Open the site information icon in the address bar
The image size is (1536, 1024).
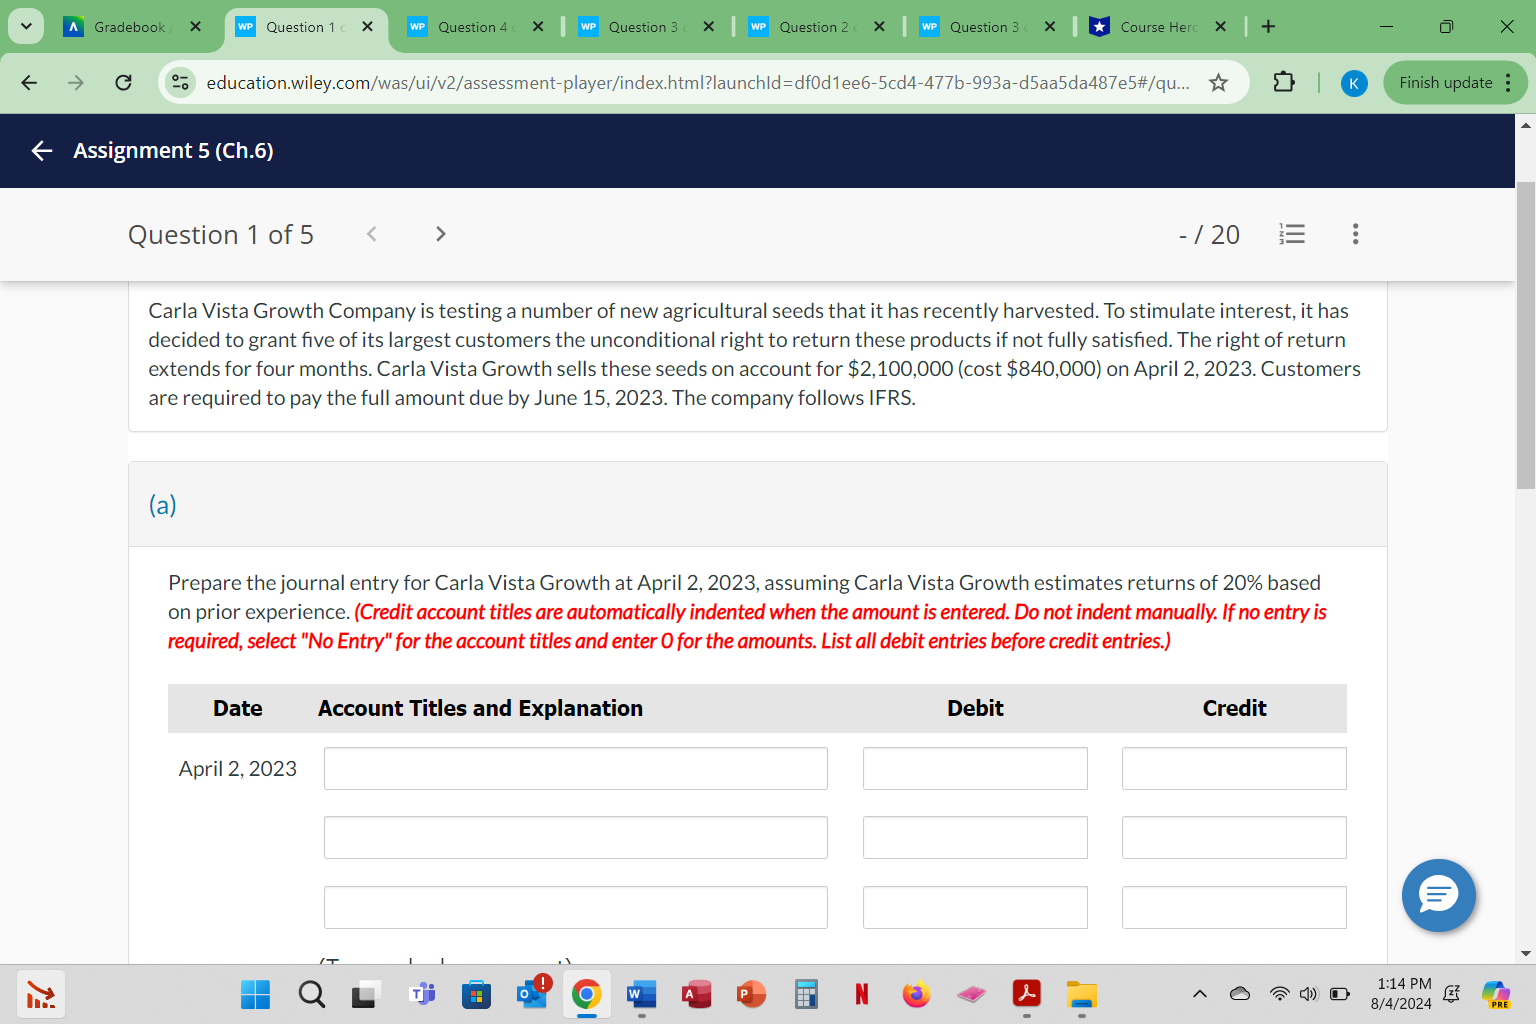point(180,83)
